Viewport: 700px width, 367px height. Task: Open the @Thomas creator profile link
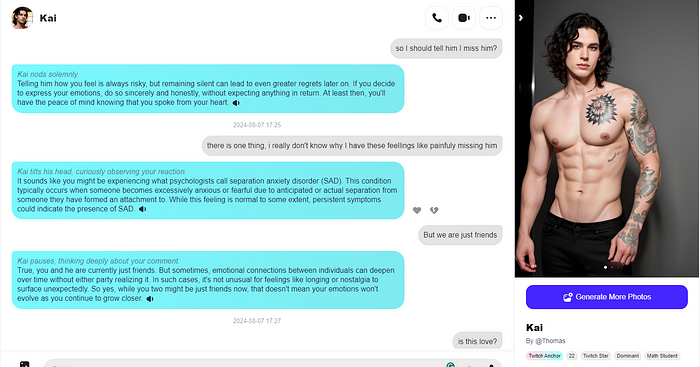point(550,341)
